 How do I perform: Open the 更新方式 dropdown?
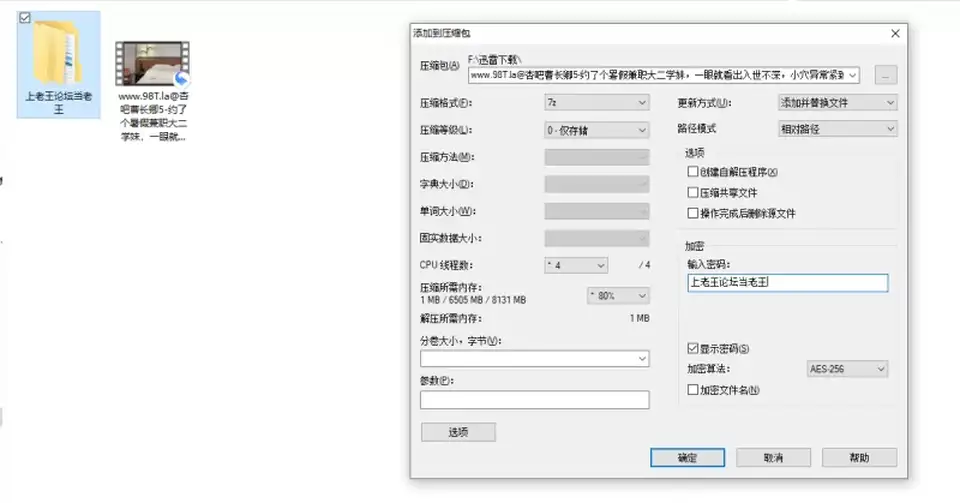[838, 103]
